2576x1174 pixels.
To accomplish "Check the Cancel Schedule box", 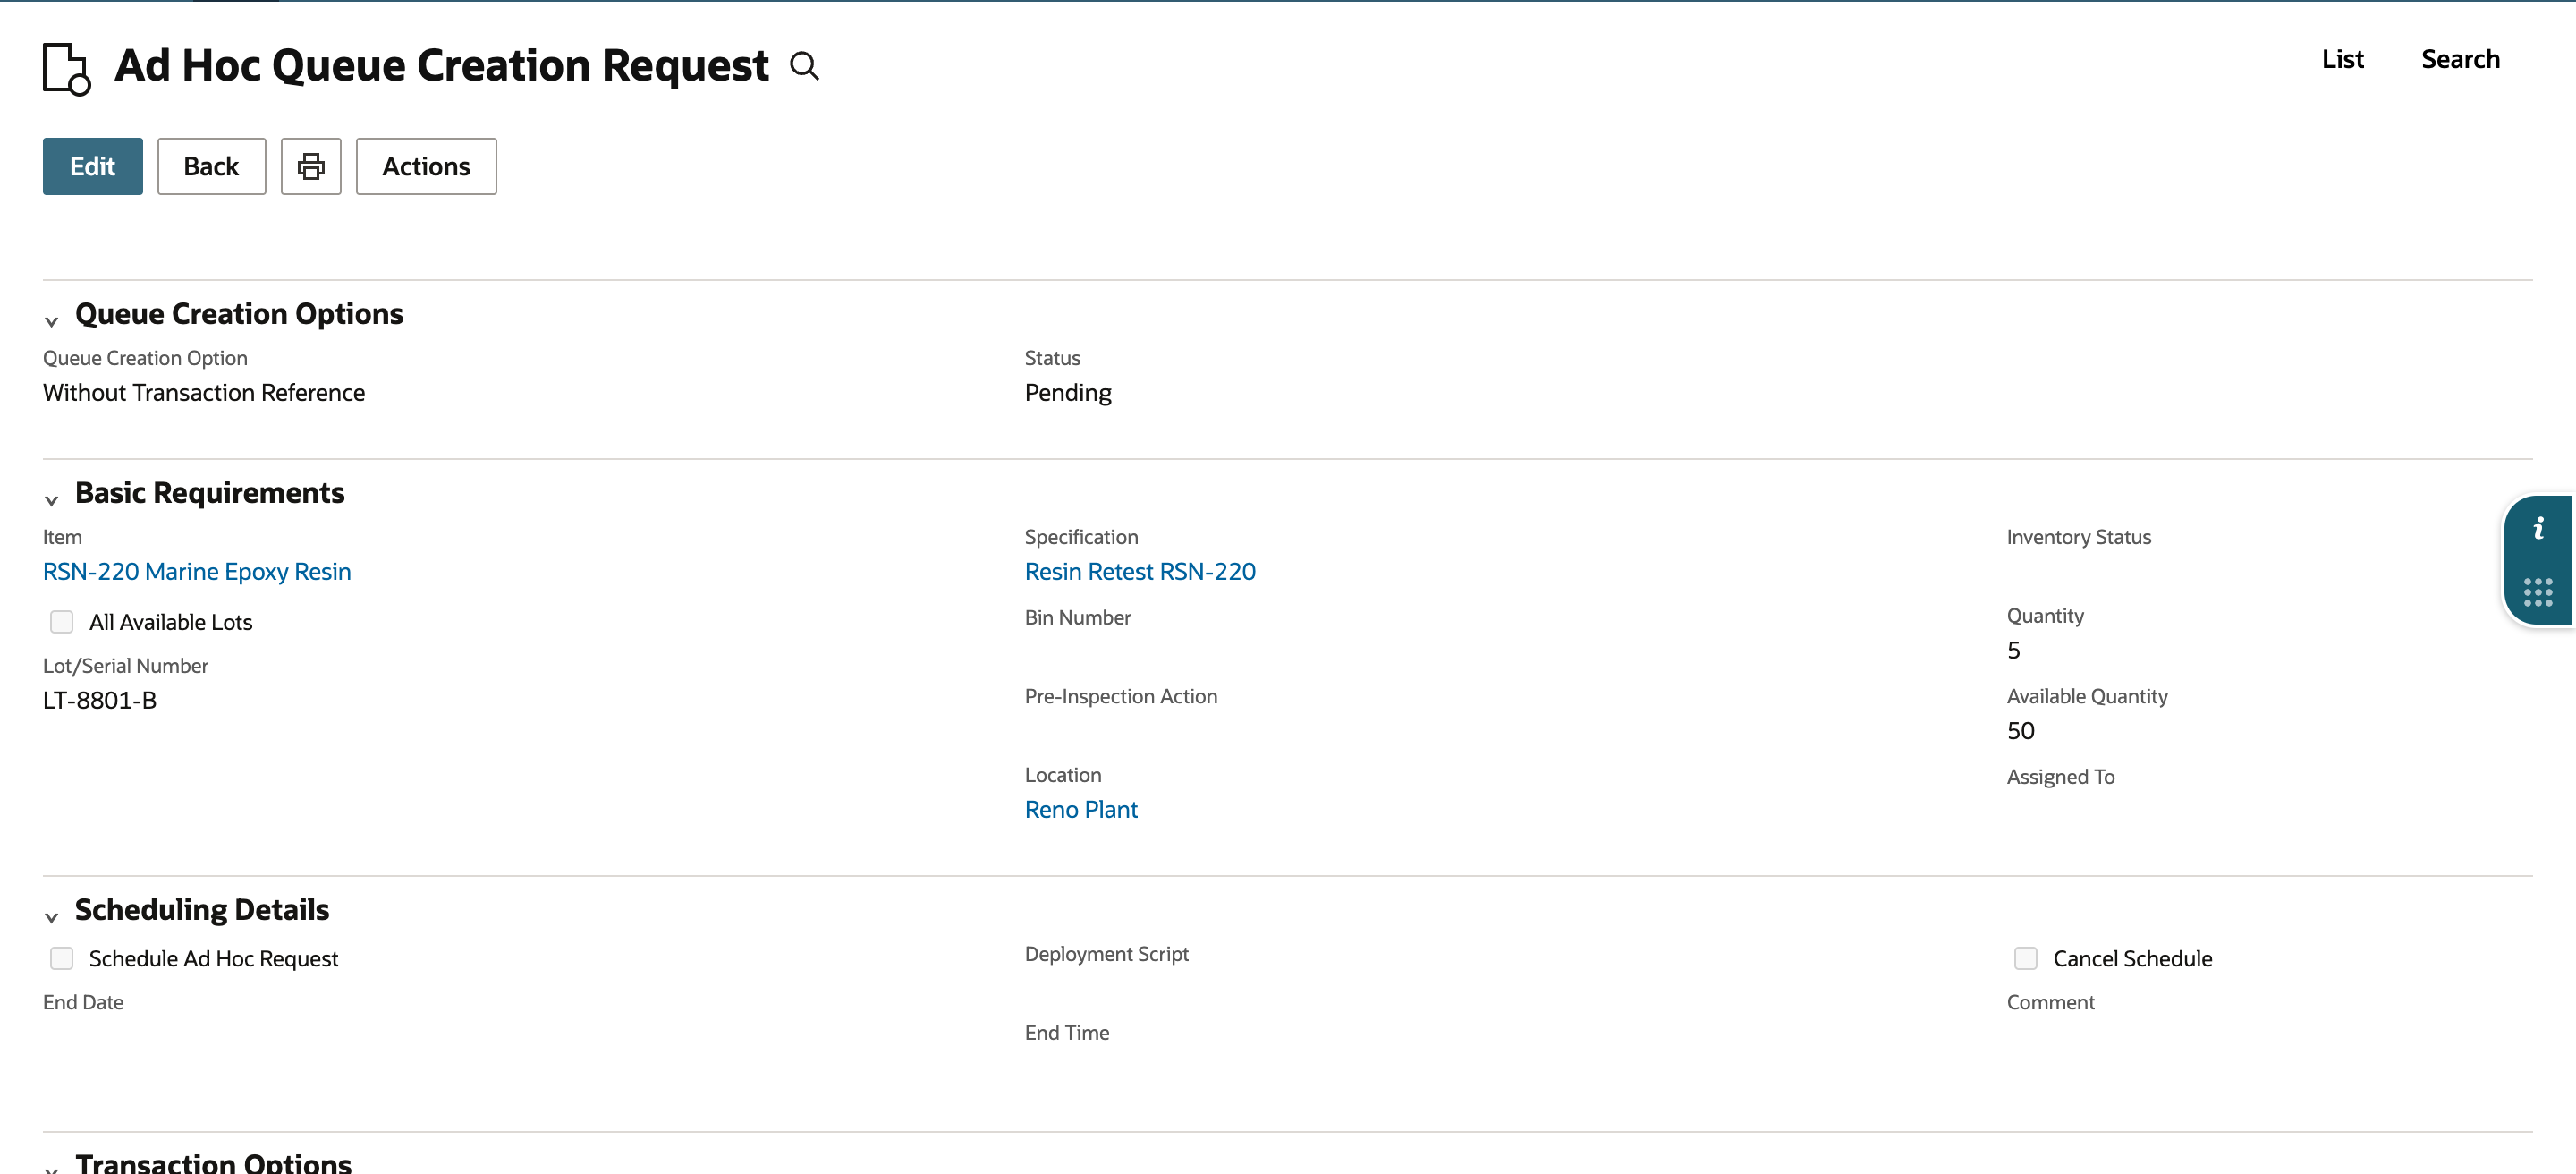I will tap(2026, 958).
